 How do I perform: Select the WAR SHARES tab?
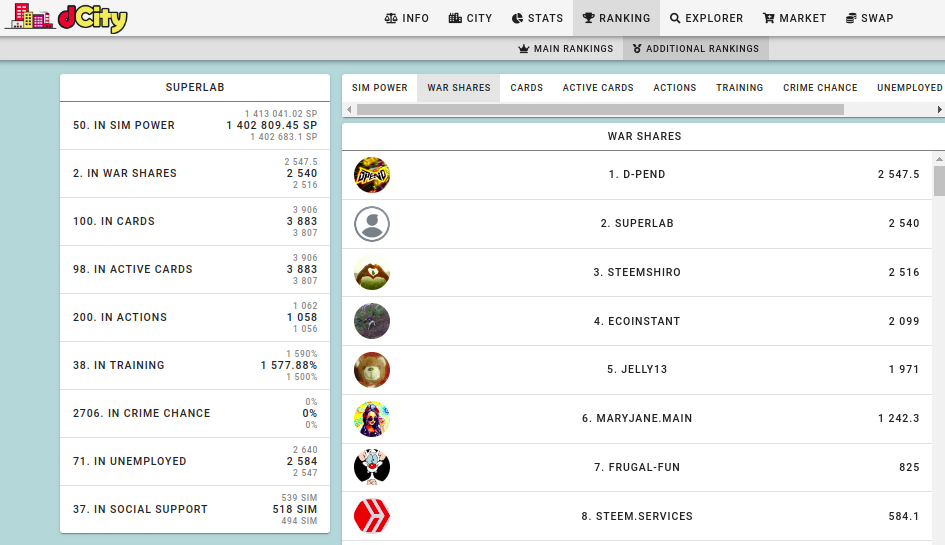tap(459, 88)
